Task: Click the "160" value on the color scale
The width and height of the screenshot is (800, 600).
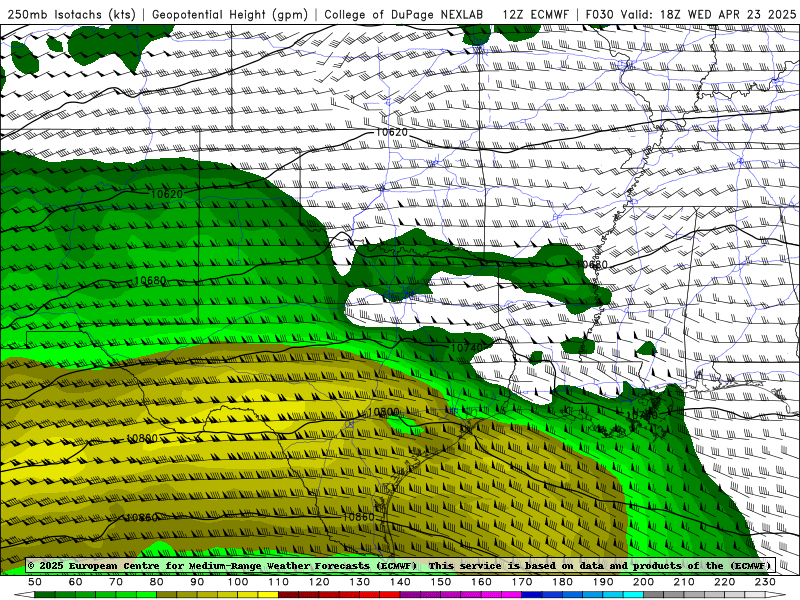Action: [482, 582]
